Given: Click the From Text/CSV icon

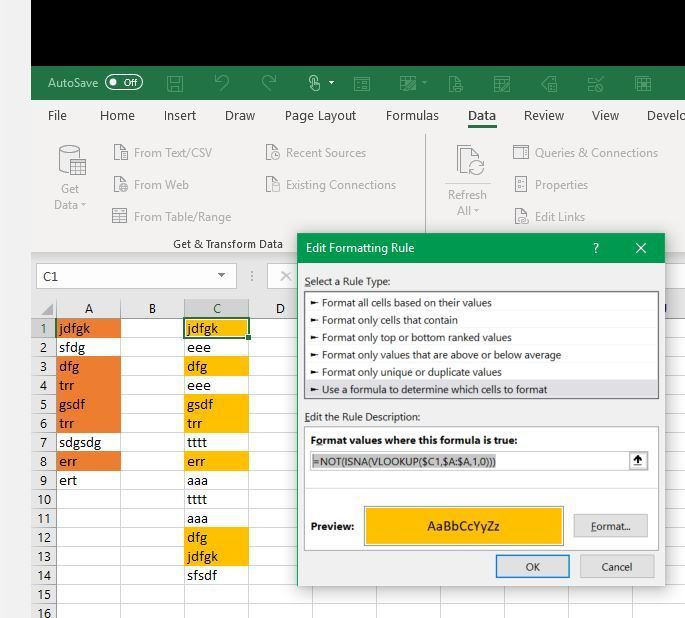Looking at the screenshot, I should [x=121, y=152].
